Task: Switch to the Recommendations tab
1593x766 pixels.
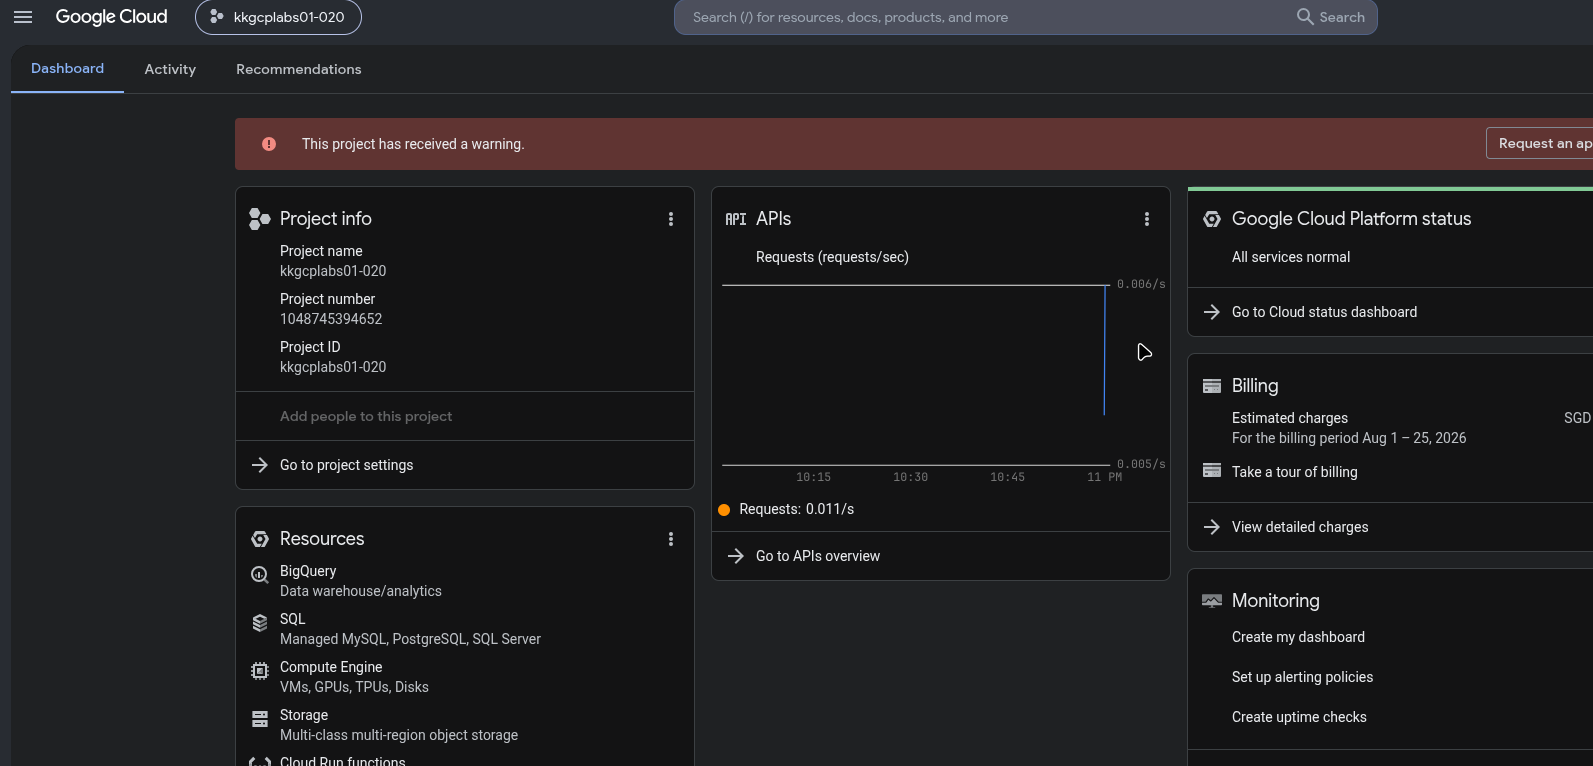Action: click(299, 69)
